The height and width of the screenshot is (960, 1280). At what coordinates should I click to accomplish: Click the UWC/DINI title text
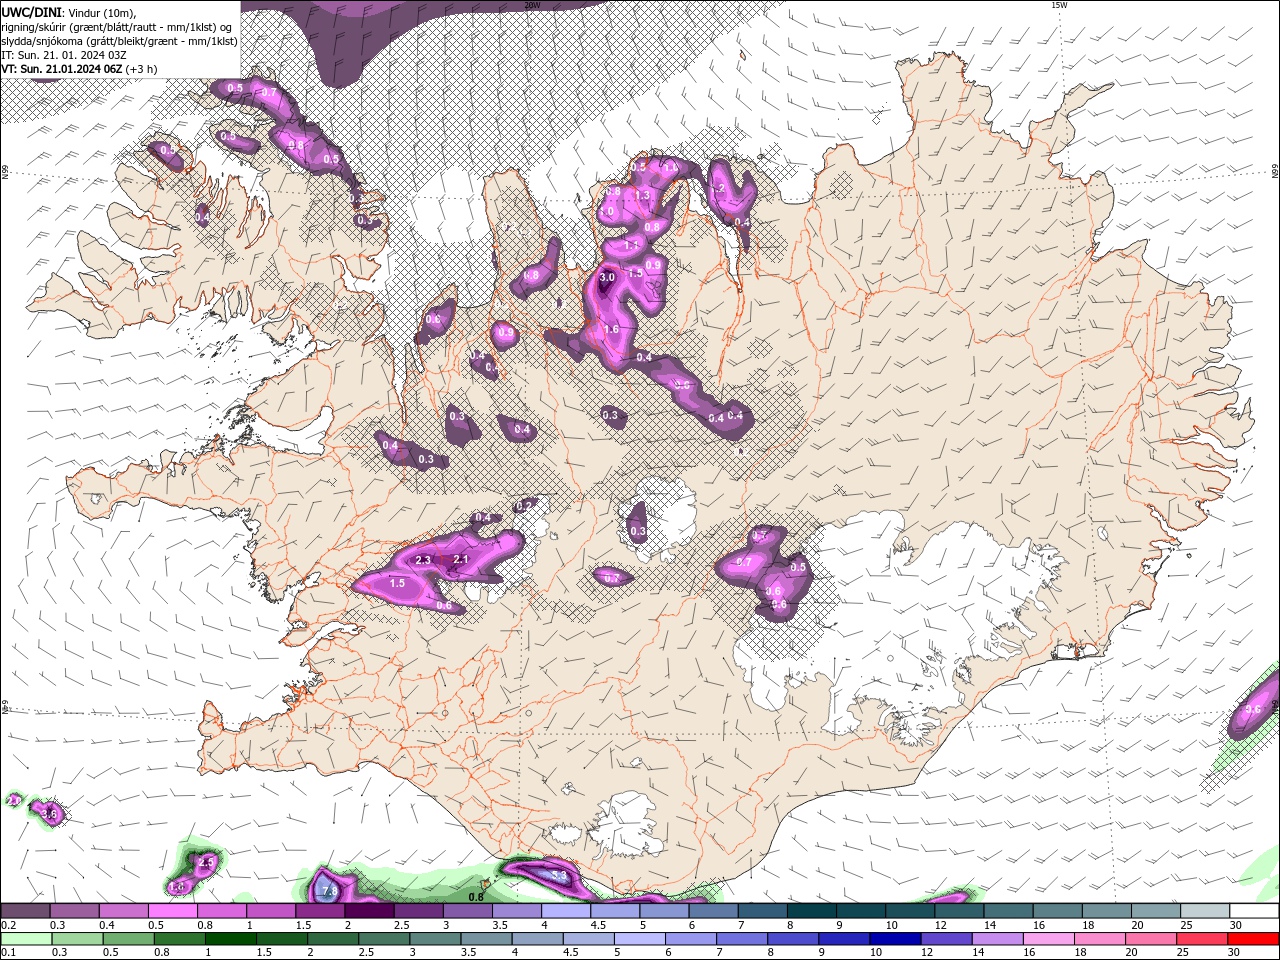[30, 12]
